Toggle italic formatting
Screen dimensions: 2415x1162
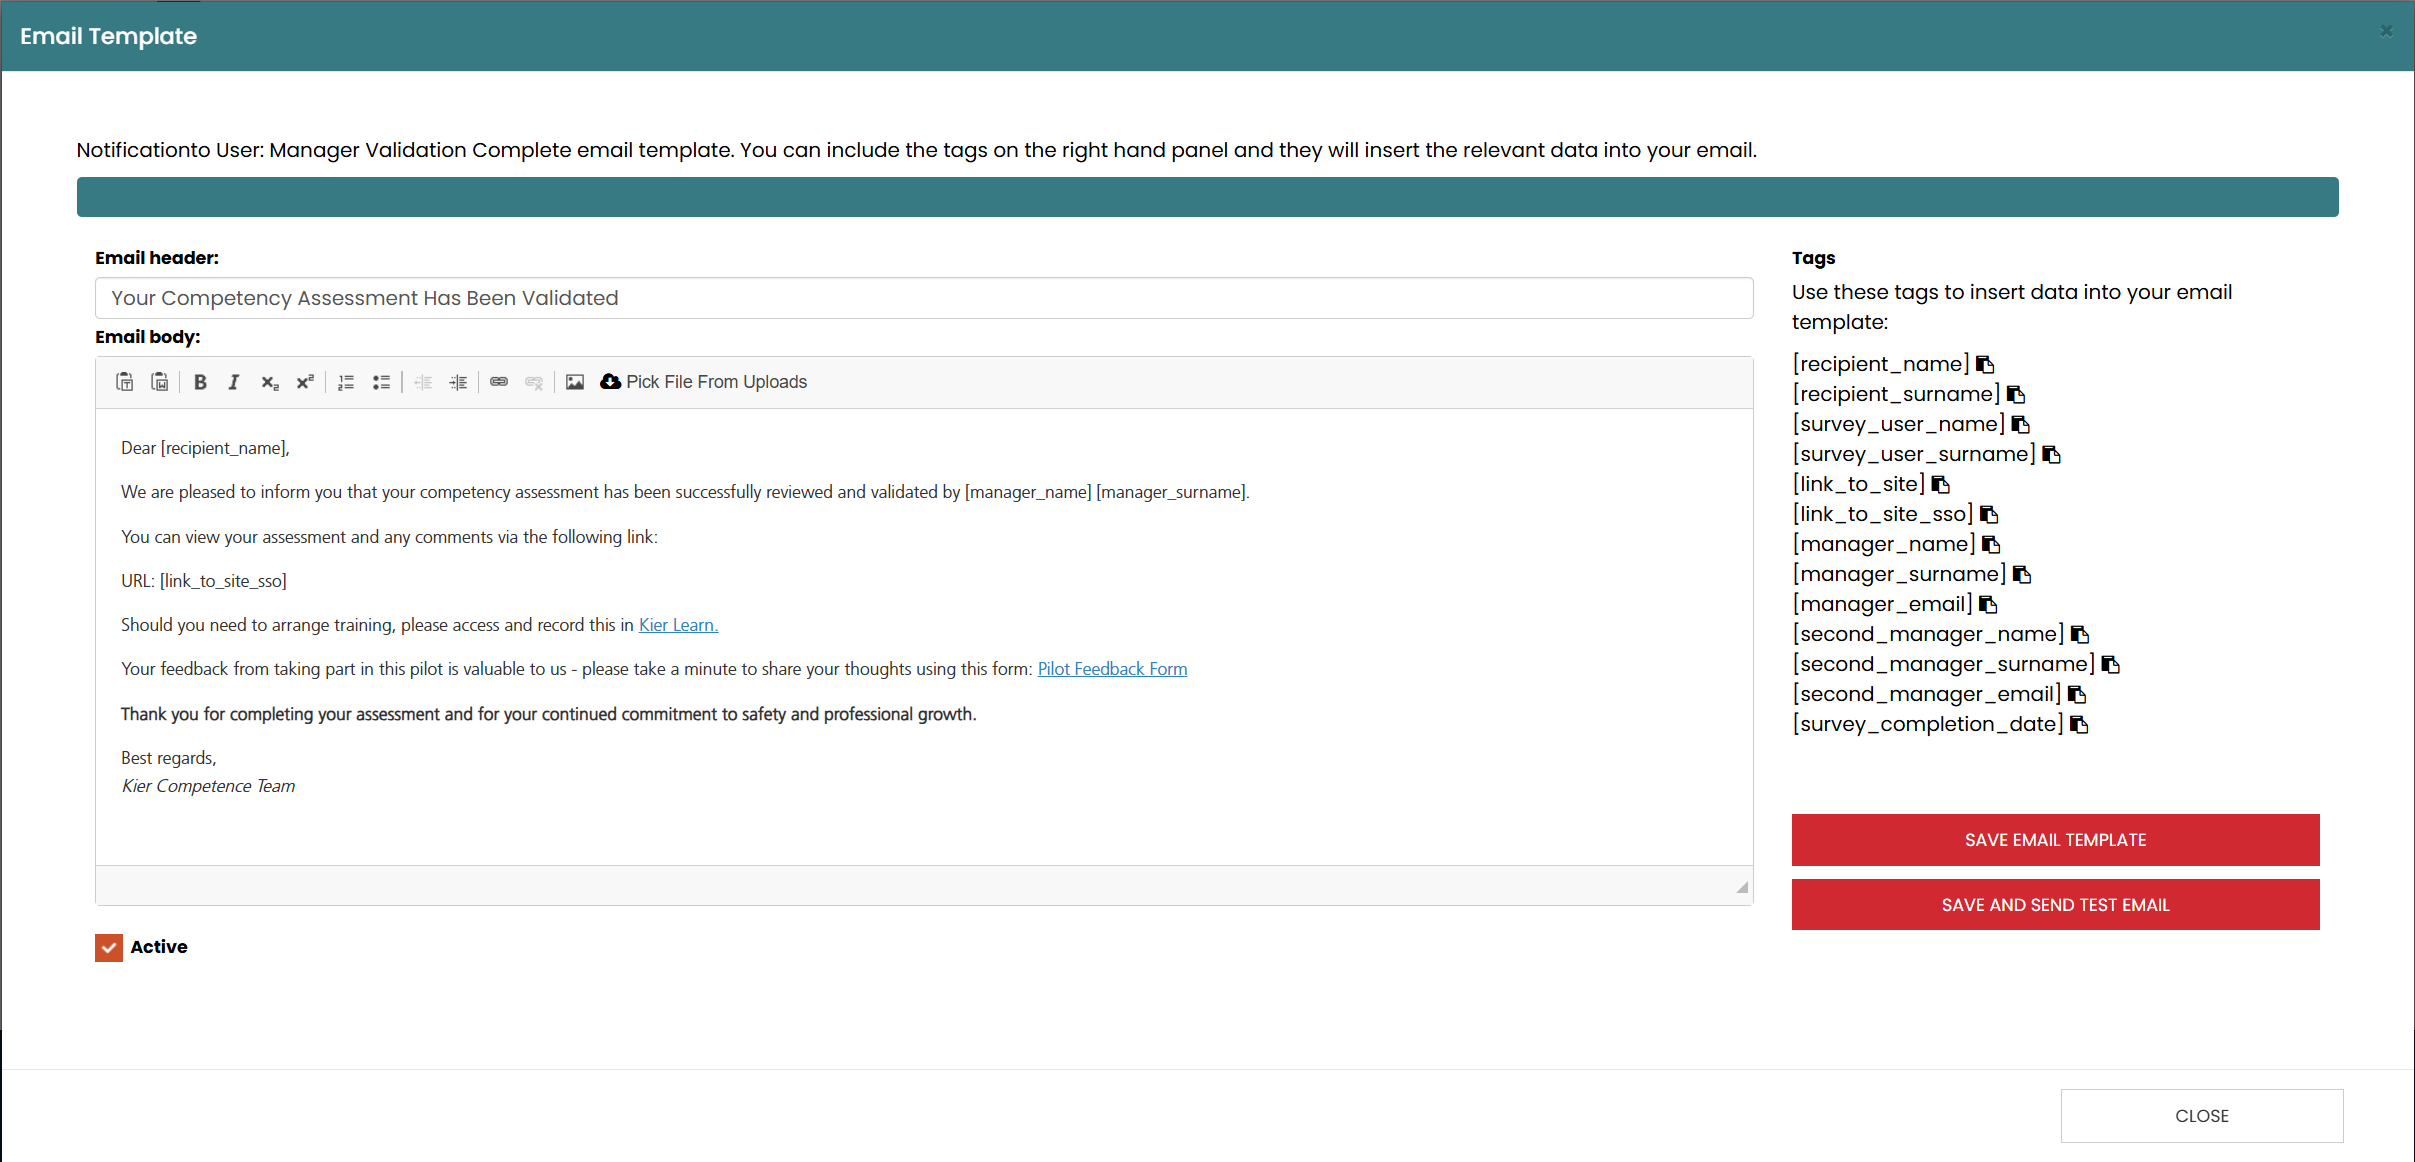click(x=234, y=382)
